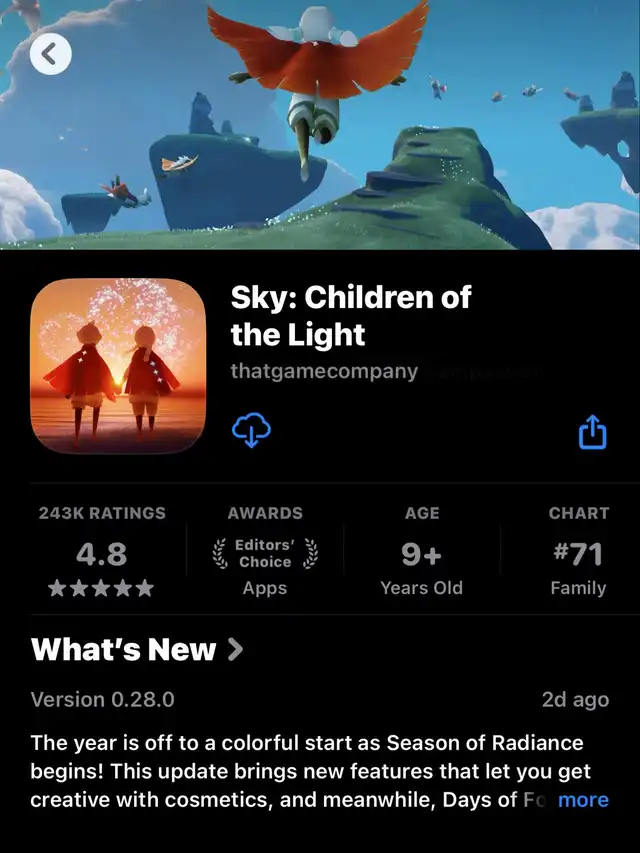The image size is (640, 853).
Task: Tap the cloud download icon
Action: coord(251,430)
